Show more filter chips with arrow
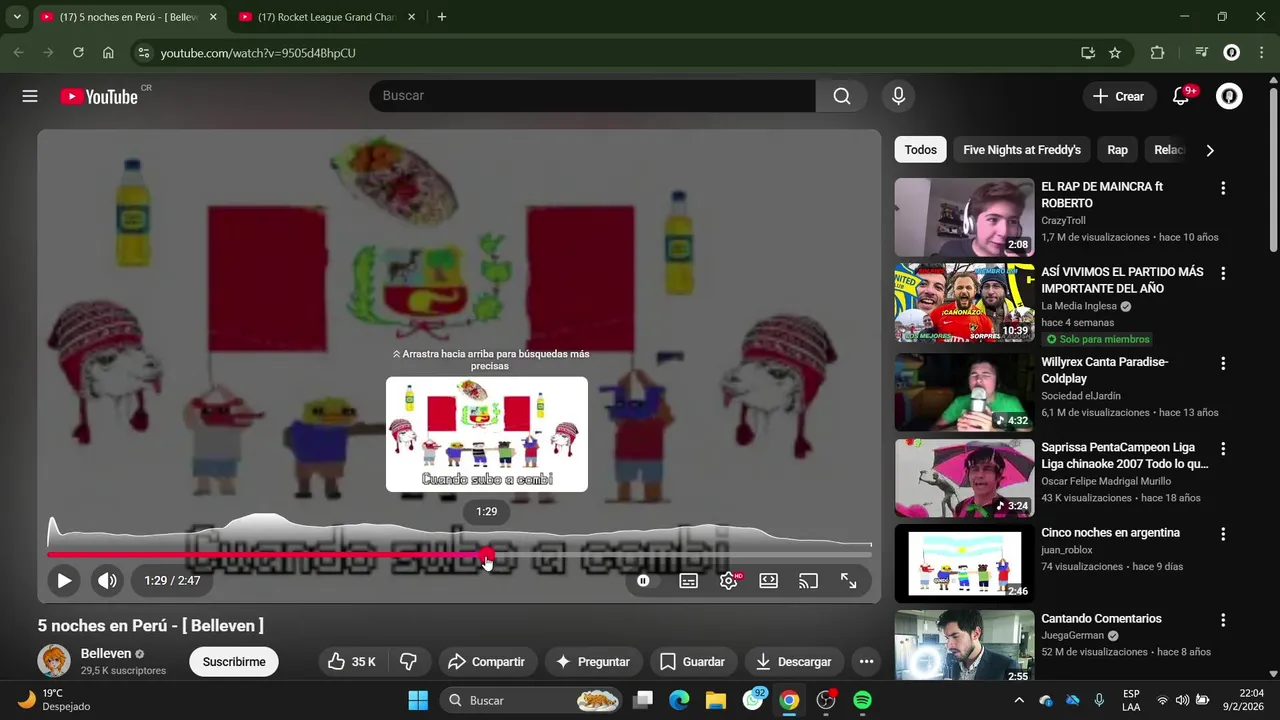1280x720 pixels. pyautogui.click(x=1209, y=150)
